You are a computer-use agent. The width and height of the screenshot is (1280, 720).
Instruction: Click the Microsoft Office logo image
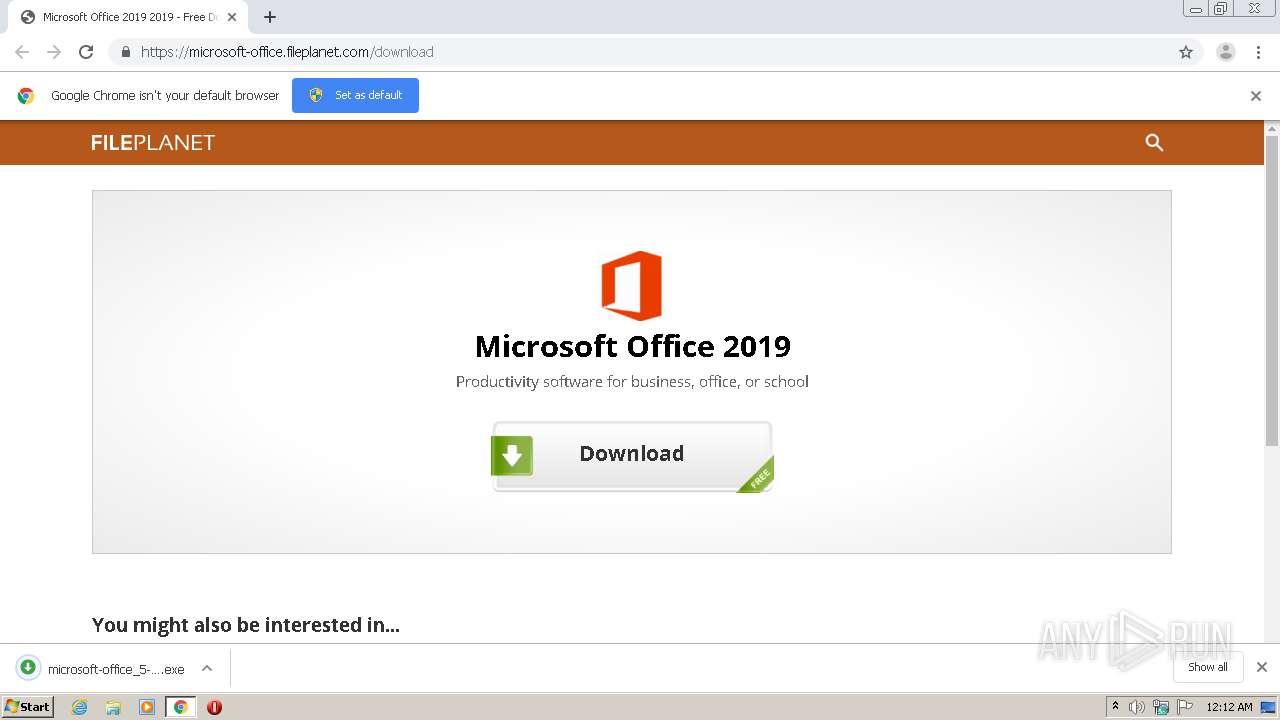coord(631,285)
